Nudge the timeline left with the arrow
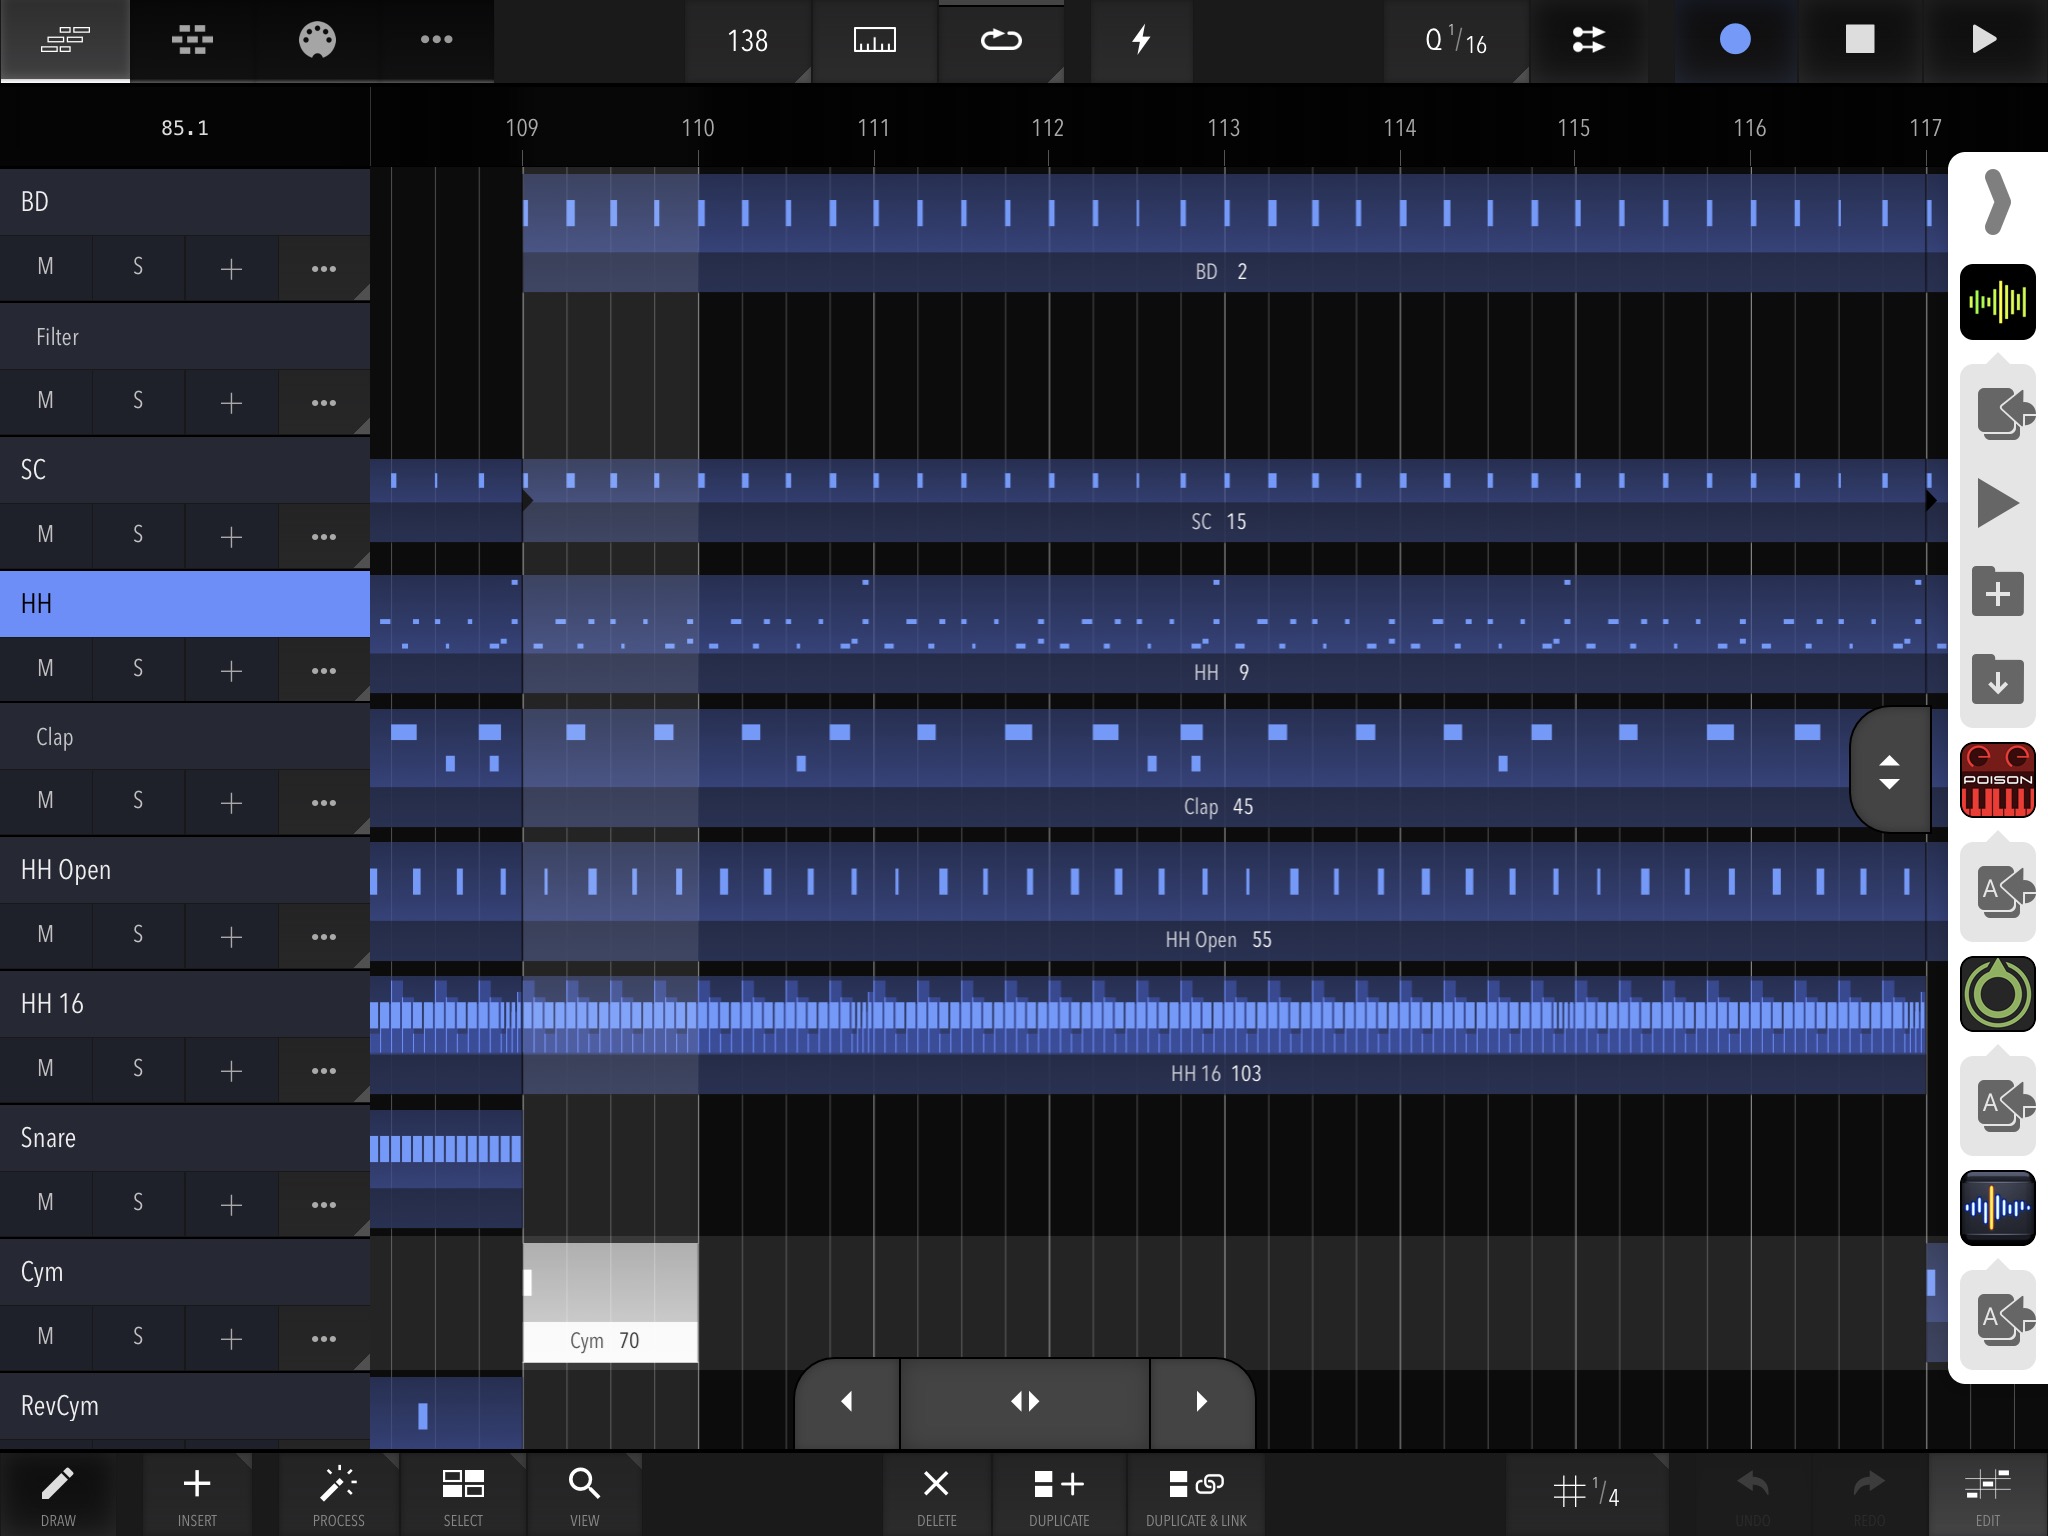2048x1536 pixels. (847, 1402)
